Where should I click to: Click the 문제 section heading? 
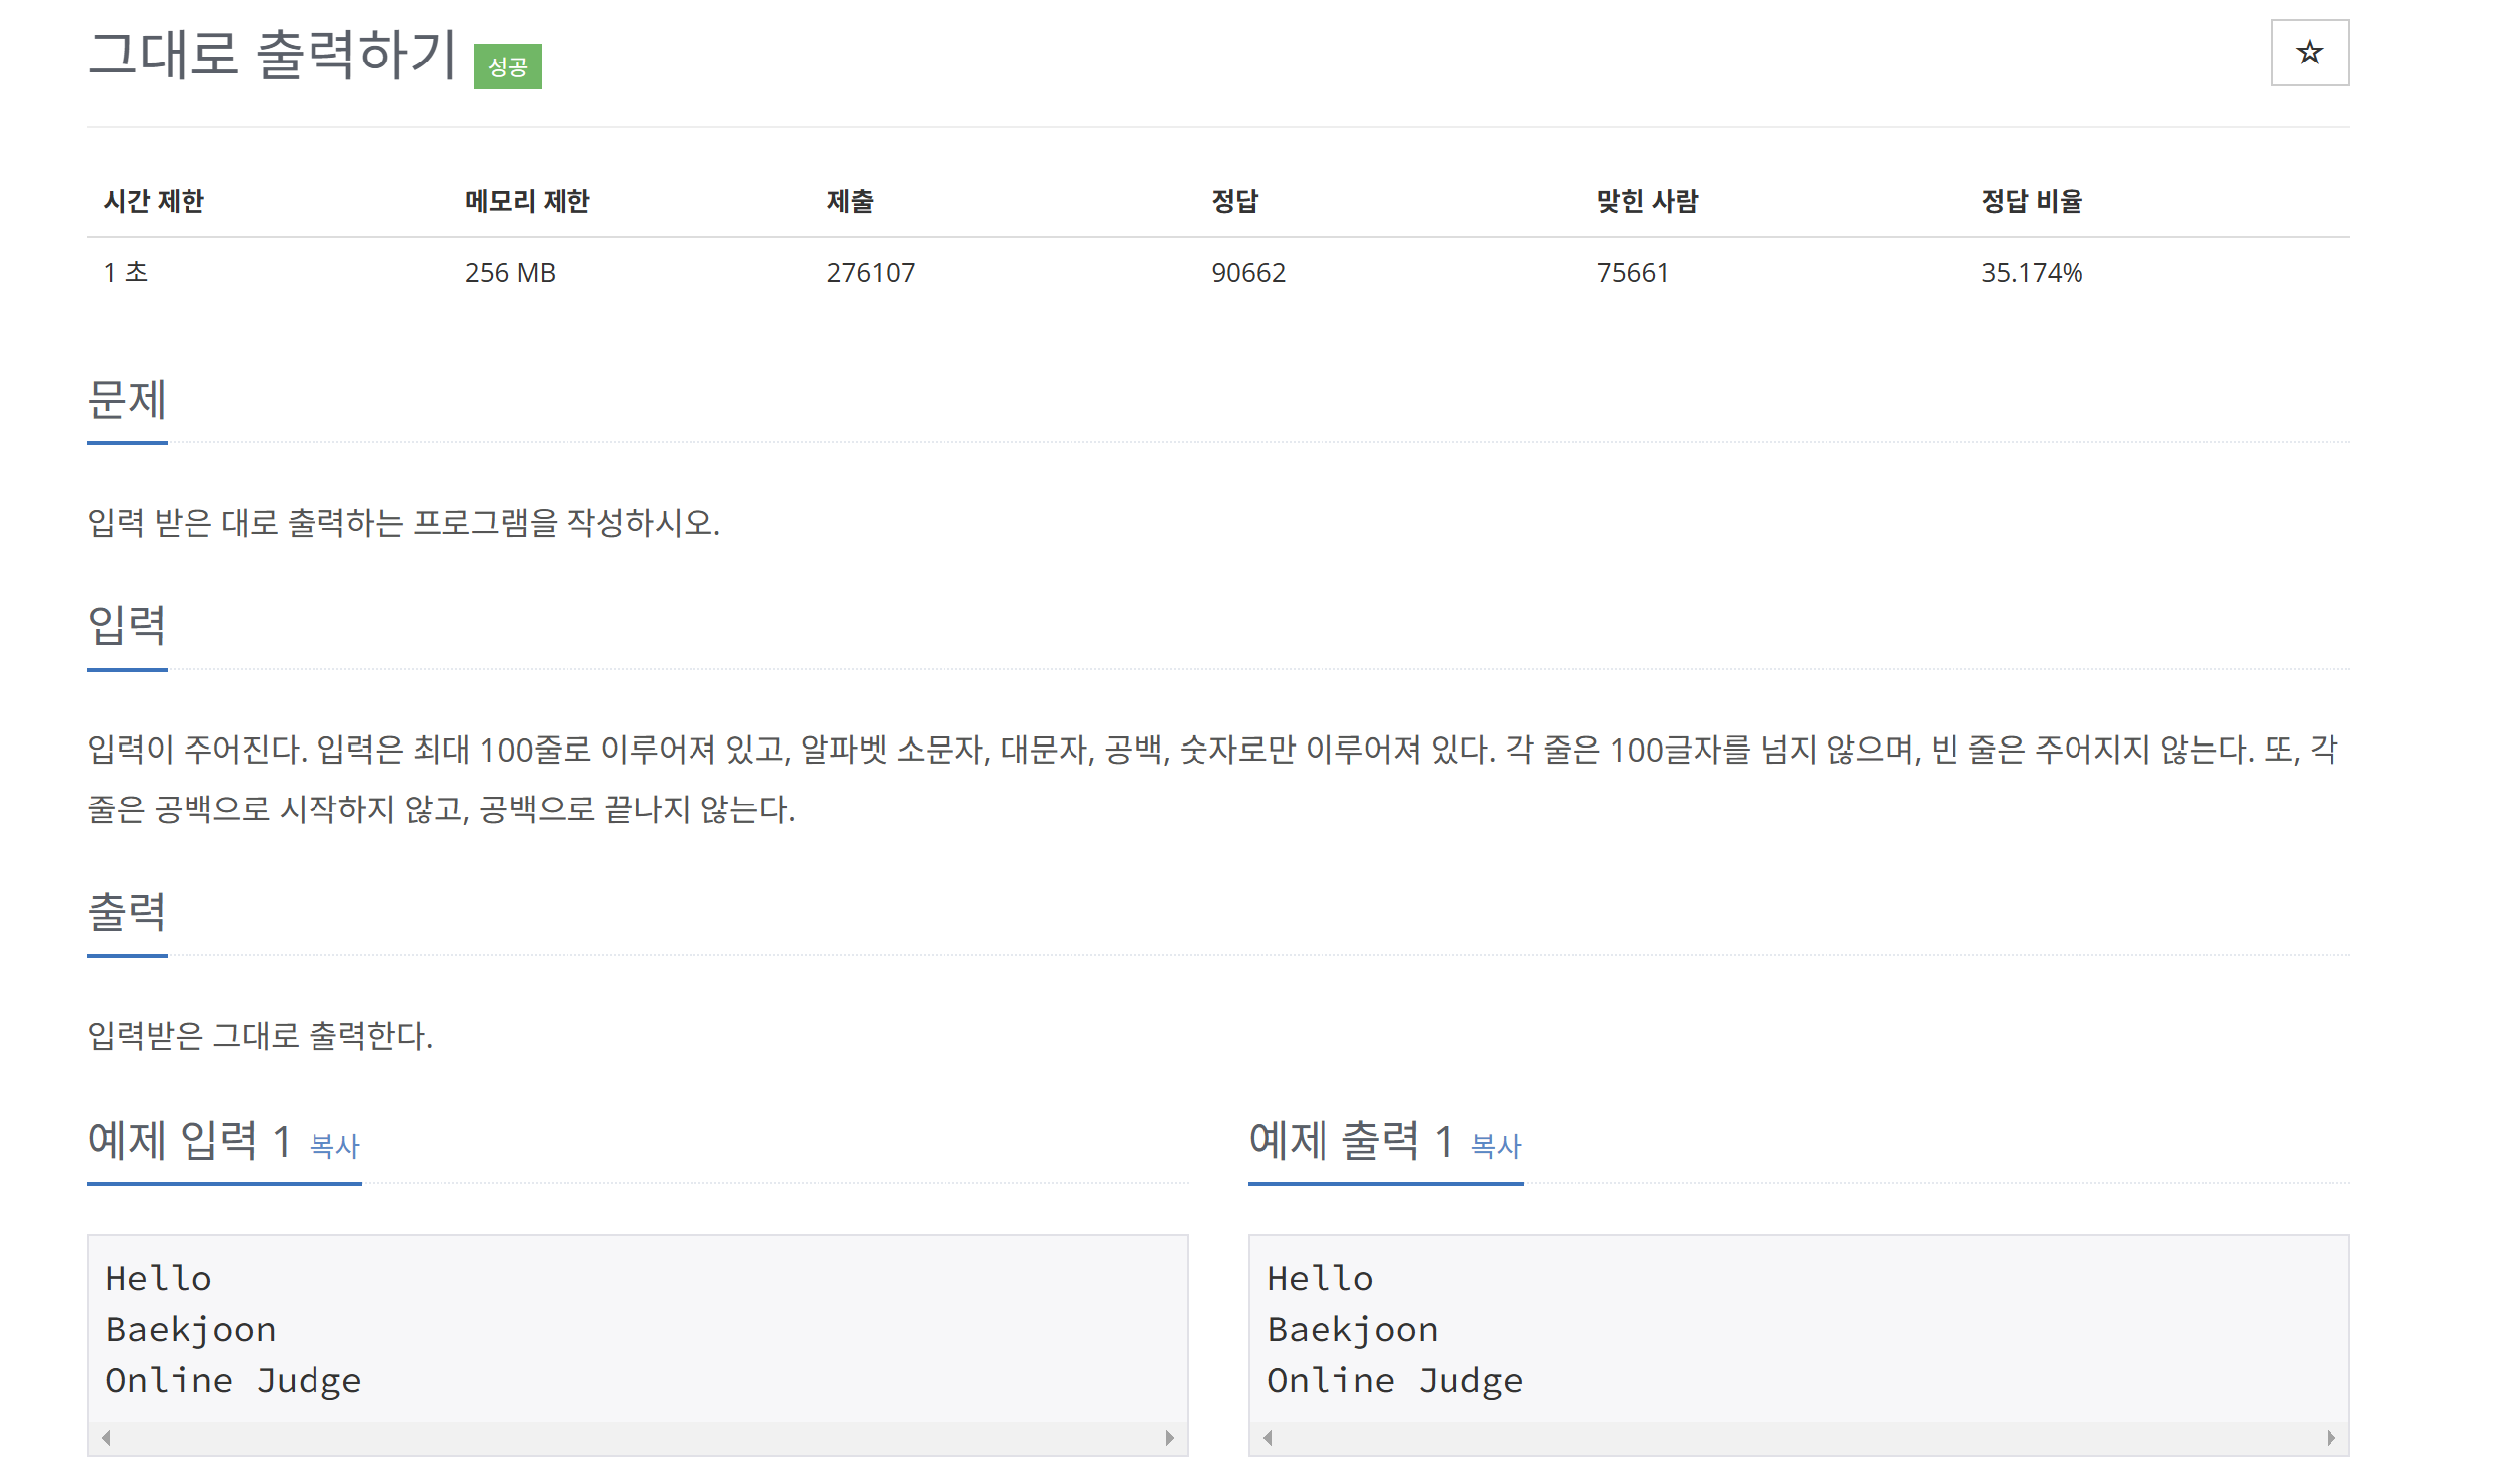pyautogui.click(x=127, y=400)
